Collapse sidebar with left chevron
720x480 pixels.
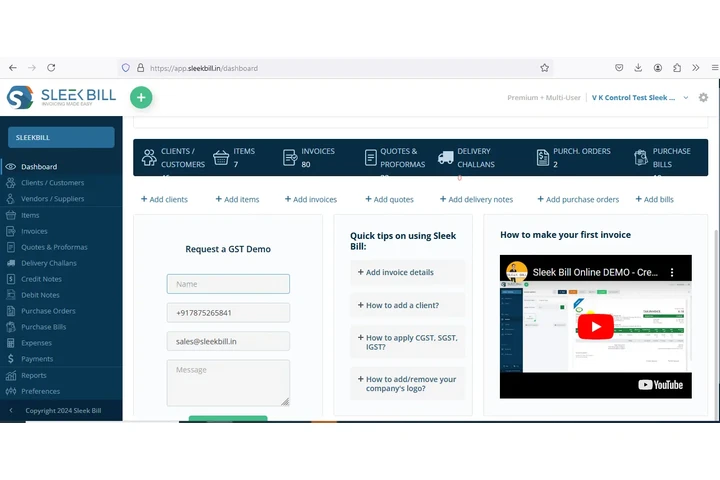[x=11, y=411]
